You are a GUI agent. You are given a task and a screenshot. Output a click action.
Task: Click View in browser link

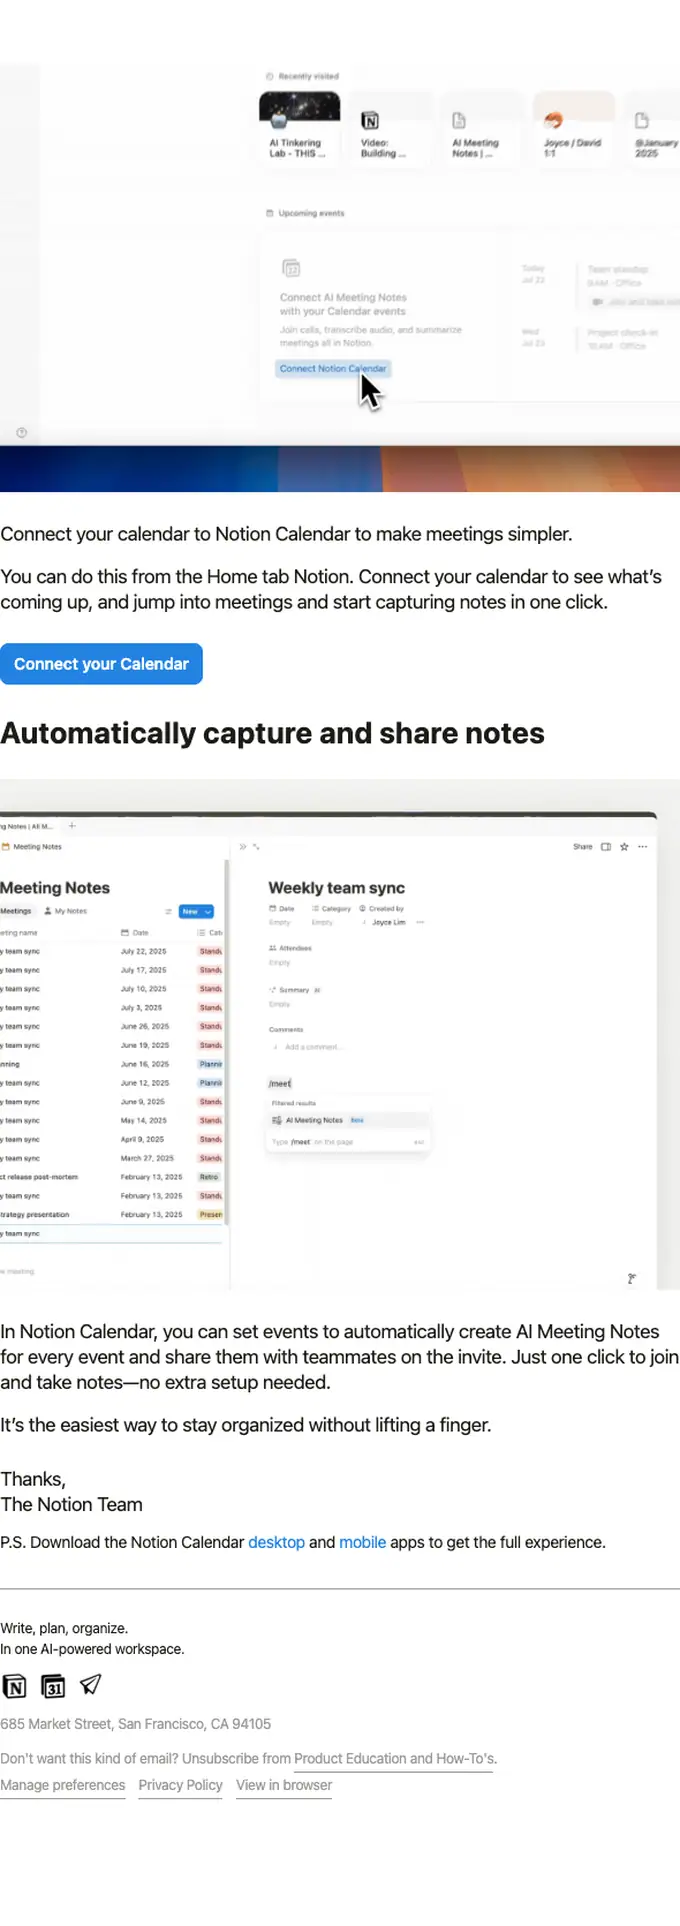284,1785
